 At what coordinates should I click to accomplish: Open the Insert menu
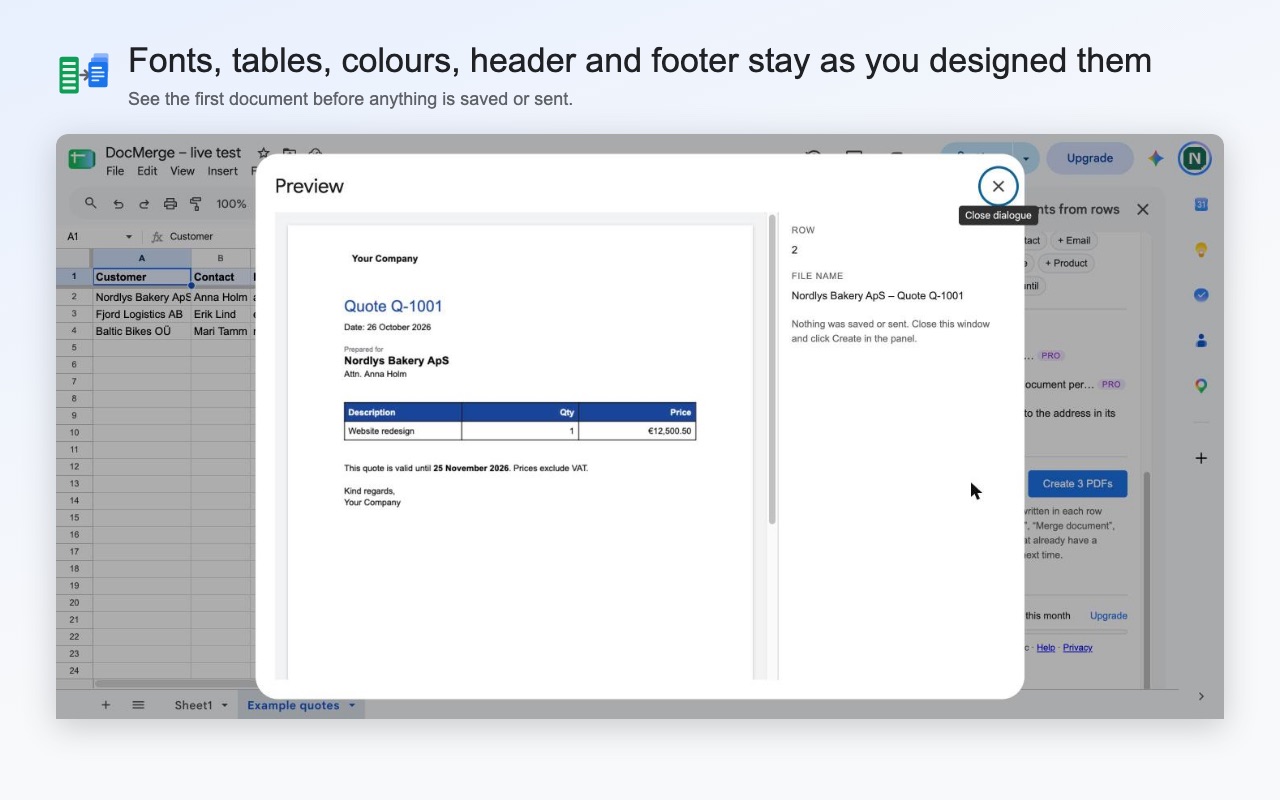pos(222,171)
